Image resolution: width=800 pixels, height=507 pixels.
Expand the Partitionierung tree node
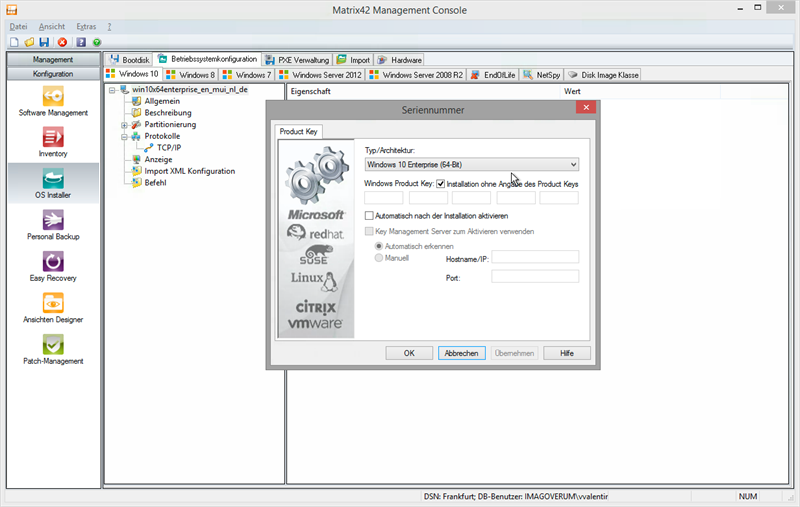pos(124,125)
